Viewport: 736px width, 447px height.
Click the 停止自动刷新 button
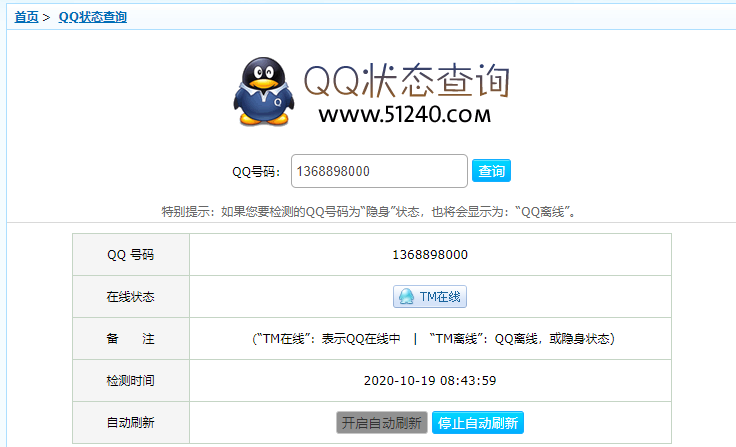(x=478, y=423)
